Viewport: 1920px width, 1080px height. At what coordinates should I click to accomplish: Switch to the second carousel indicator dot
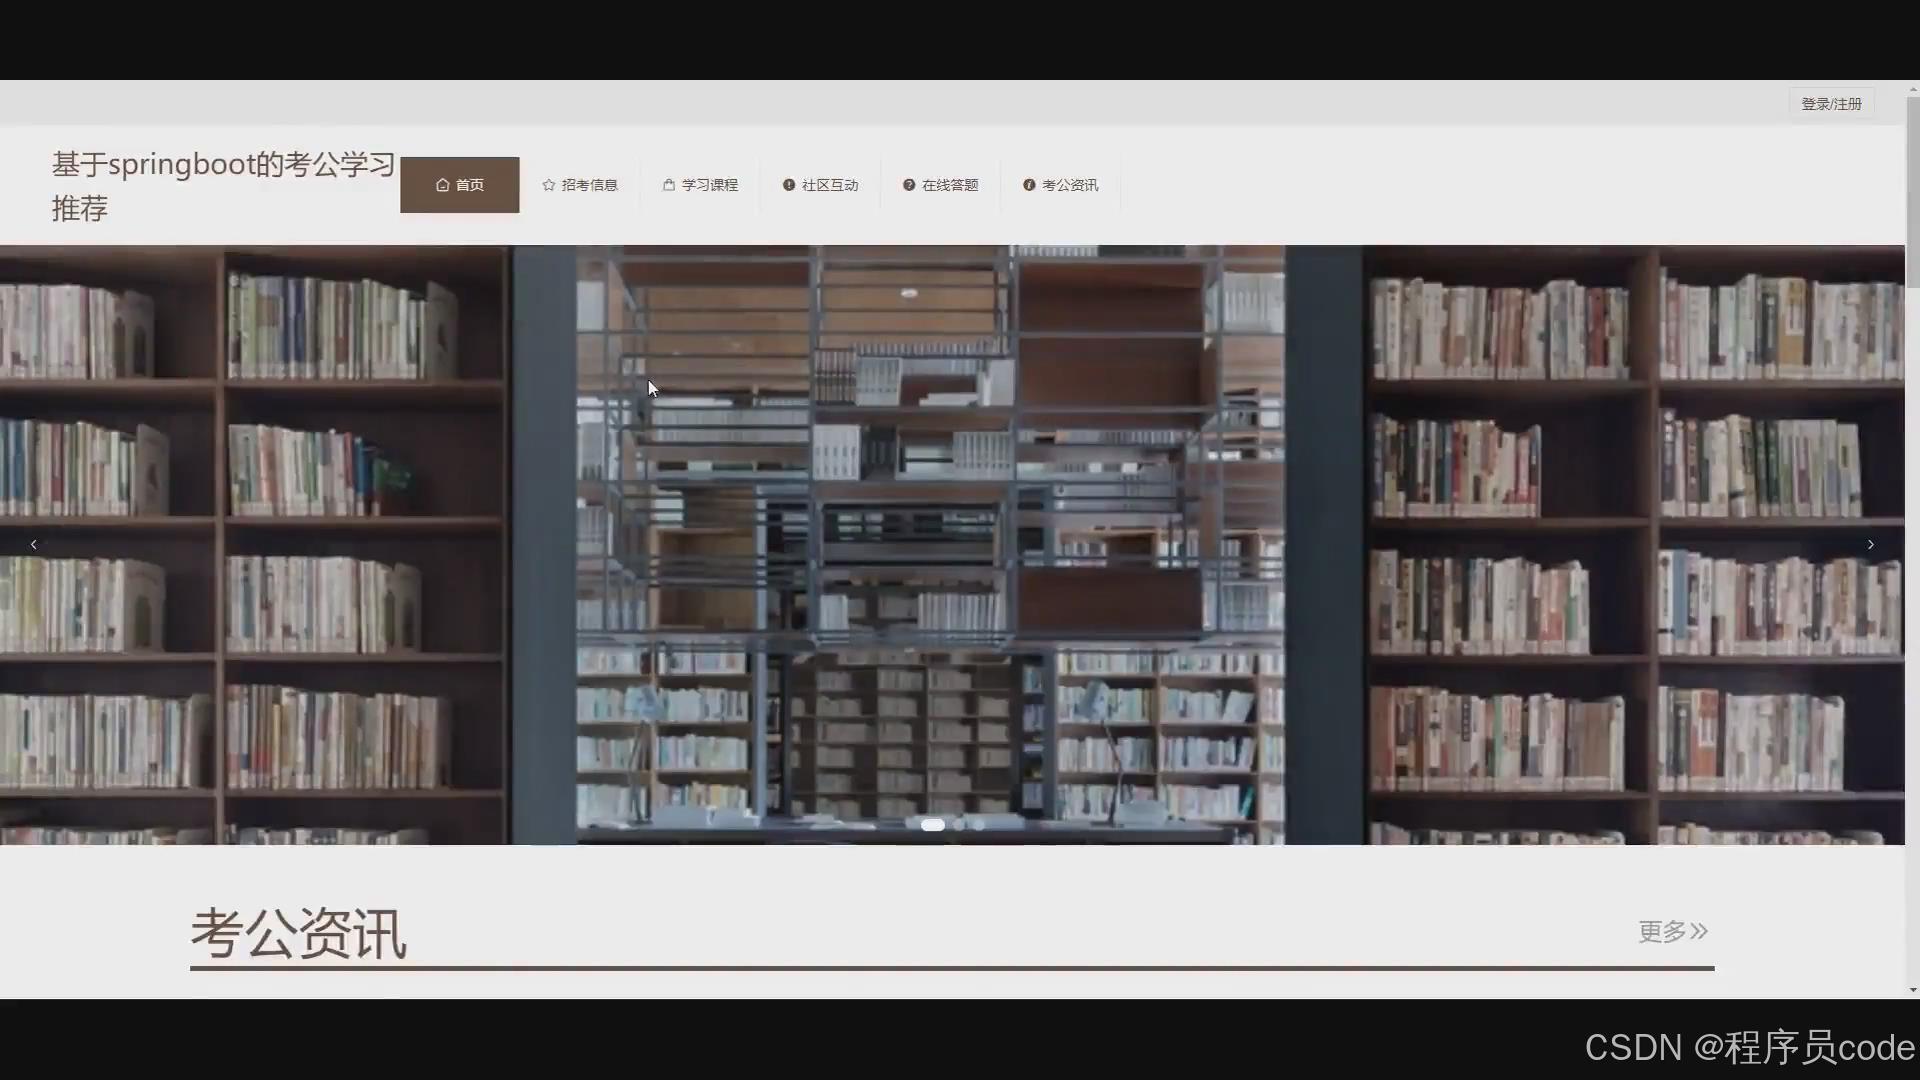tap(959, 825)
